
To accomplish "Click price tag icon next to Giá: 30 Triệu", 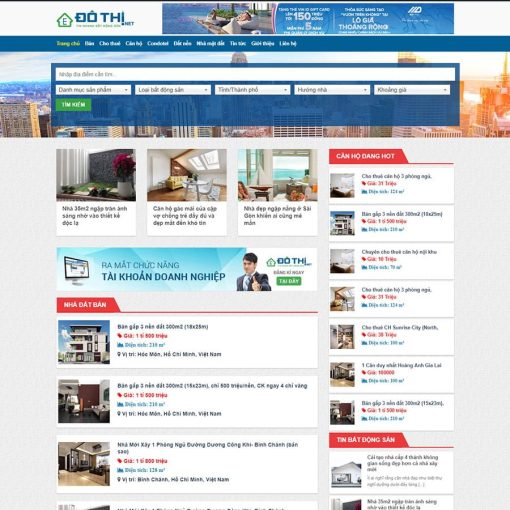I will click(x=364, y=335).
